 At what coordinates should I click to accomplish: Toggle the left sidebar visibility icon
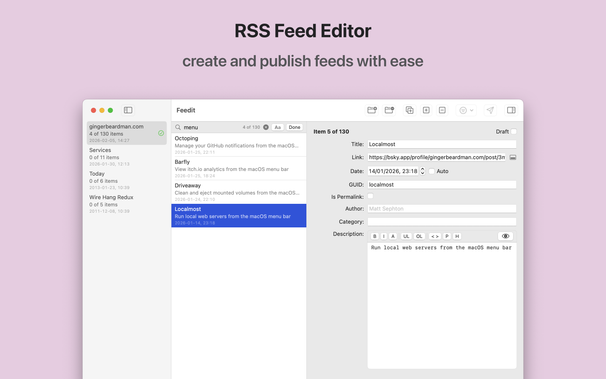pos(128,110)
